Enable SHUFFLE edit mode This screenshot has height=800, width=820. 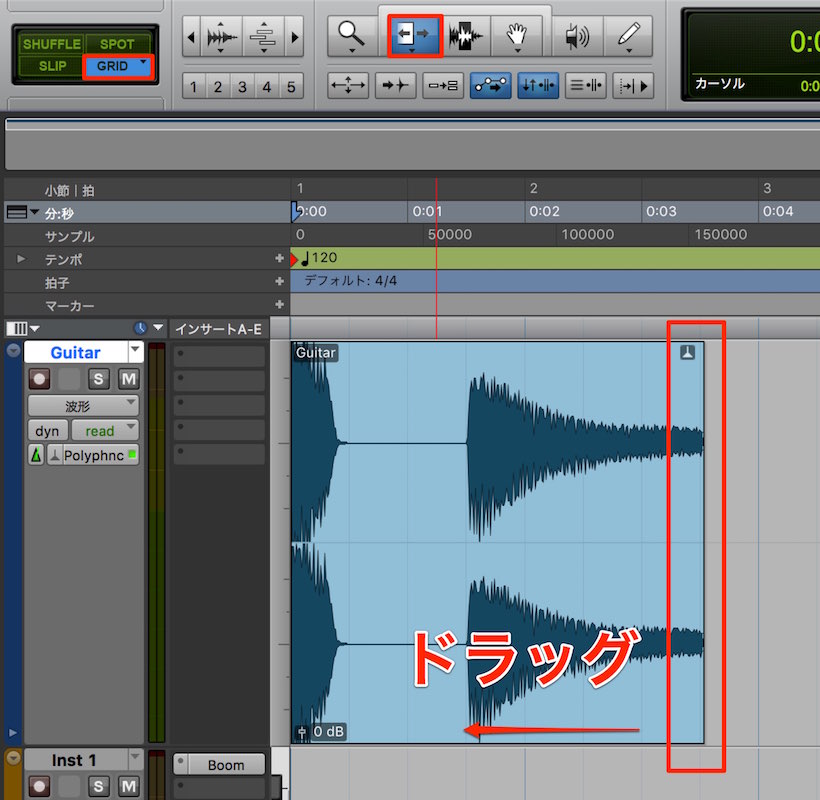click(x=51, y=44)
